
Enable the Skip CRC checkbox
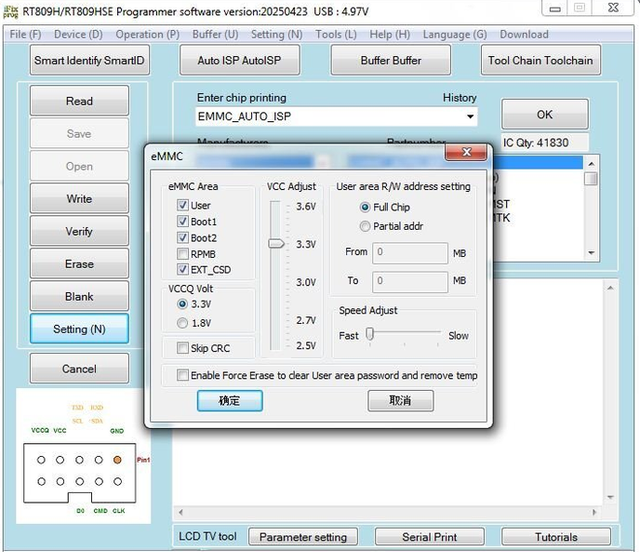(182, 348)
